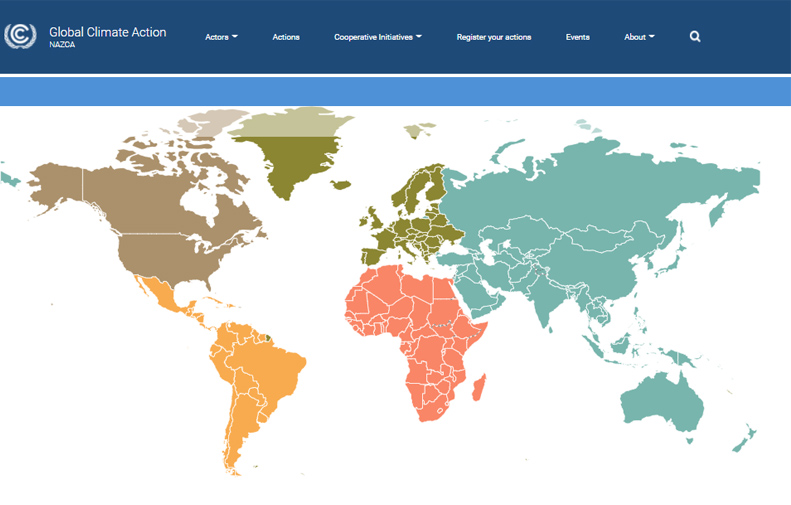Click the United Kingdom on the map
The image size is (791, 505).
(x=376, y=219)
